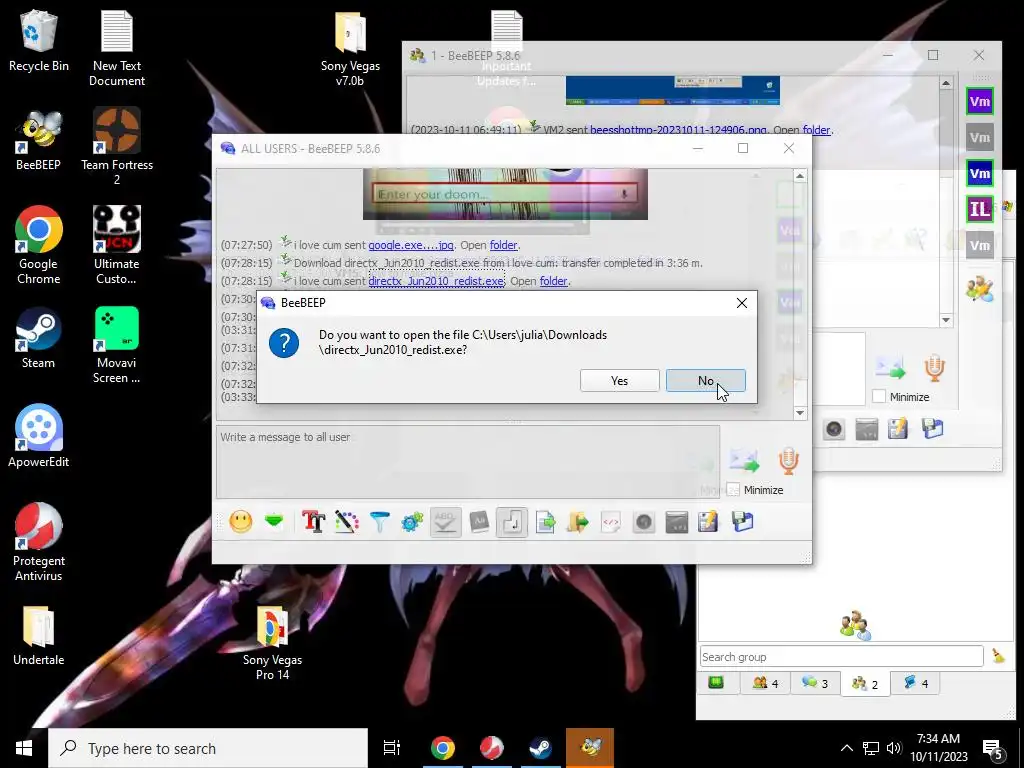Click the directx_Jun2010_redist.exe link
Screen dimensions: 1024x768
[x=436, y=281]
